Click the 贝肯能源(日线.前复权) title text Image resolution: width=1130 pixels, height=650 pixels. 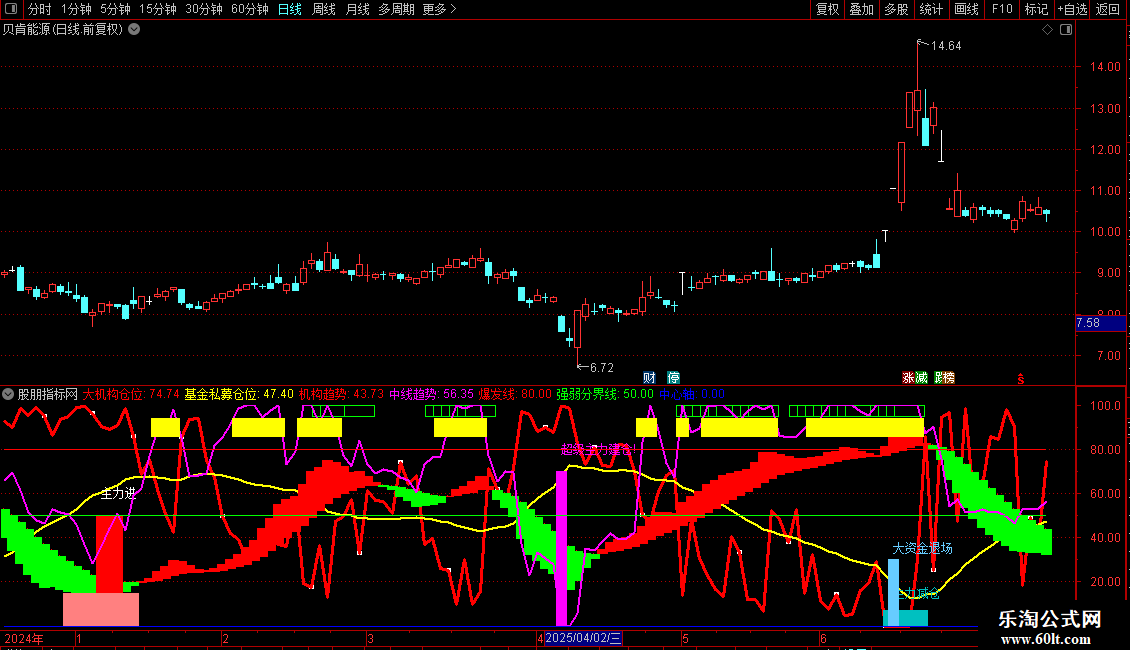click(63, 30)
